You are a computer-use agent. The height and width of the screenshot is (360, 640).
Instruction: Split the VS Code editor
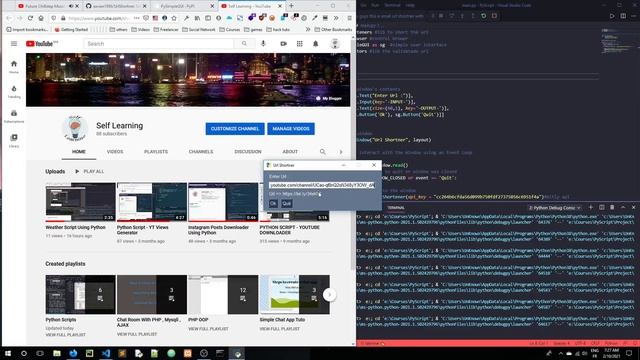(x=623, y=16)
